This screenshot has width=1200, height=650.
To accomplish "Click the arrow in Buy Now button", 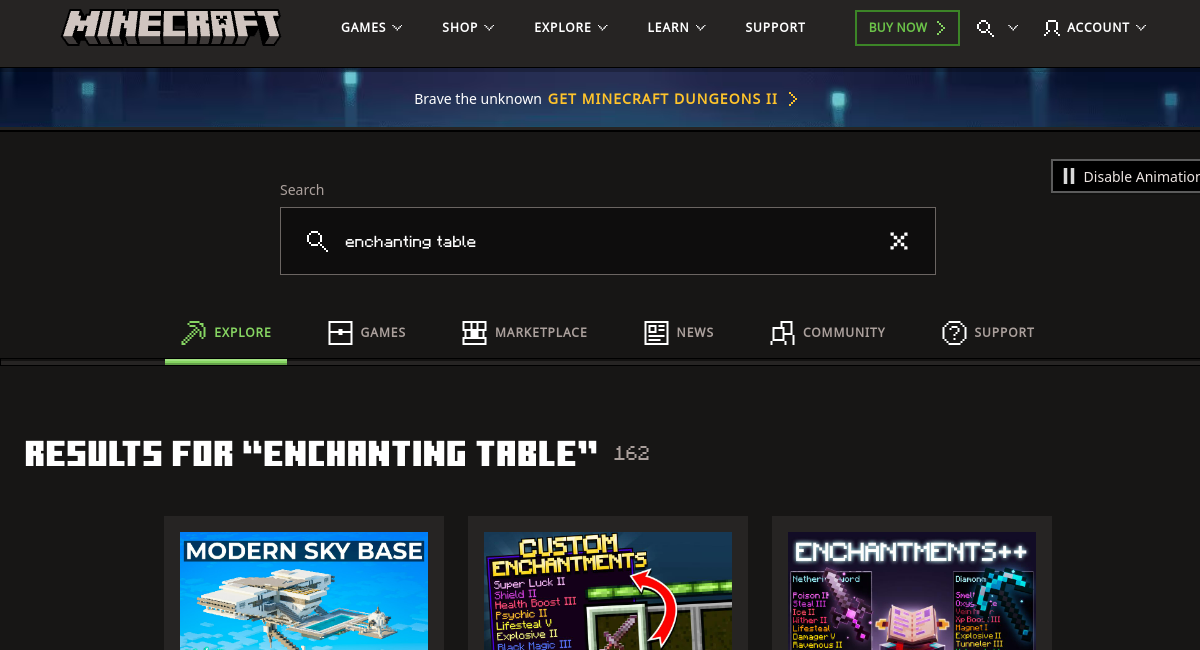I will (941, 28).
